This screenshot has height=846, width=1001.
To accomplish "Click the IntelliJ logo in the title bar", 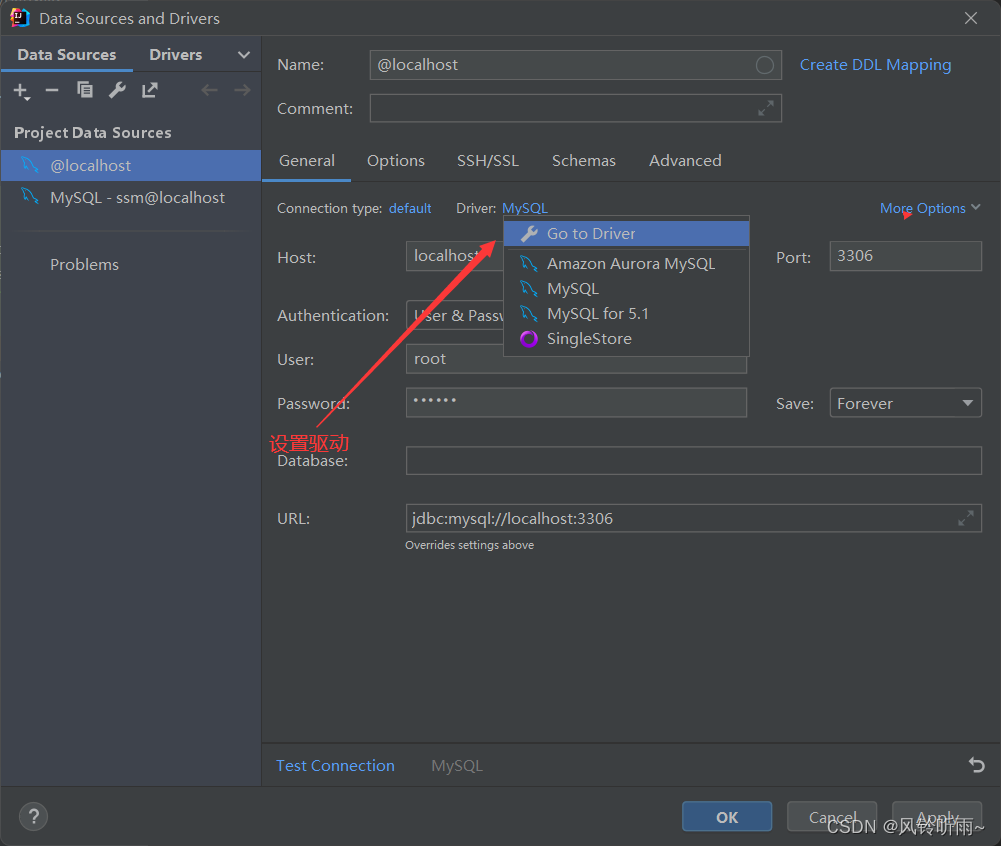I will 20,18.
